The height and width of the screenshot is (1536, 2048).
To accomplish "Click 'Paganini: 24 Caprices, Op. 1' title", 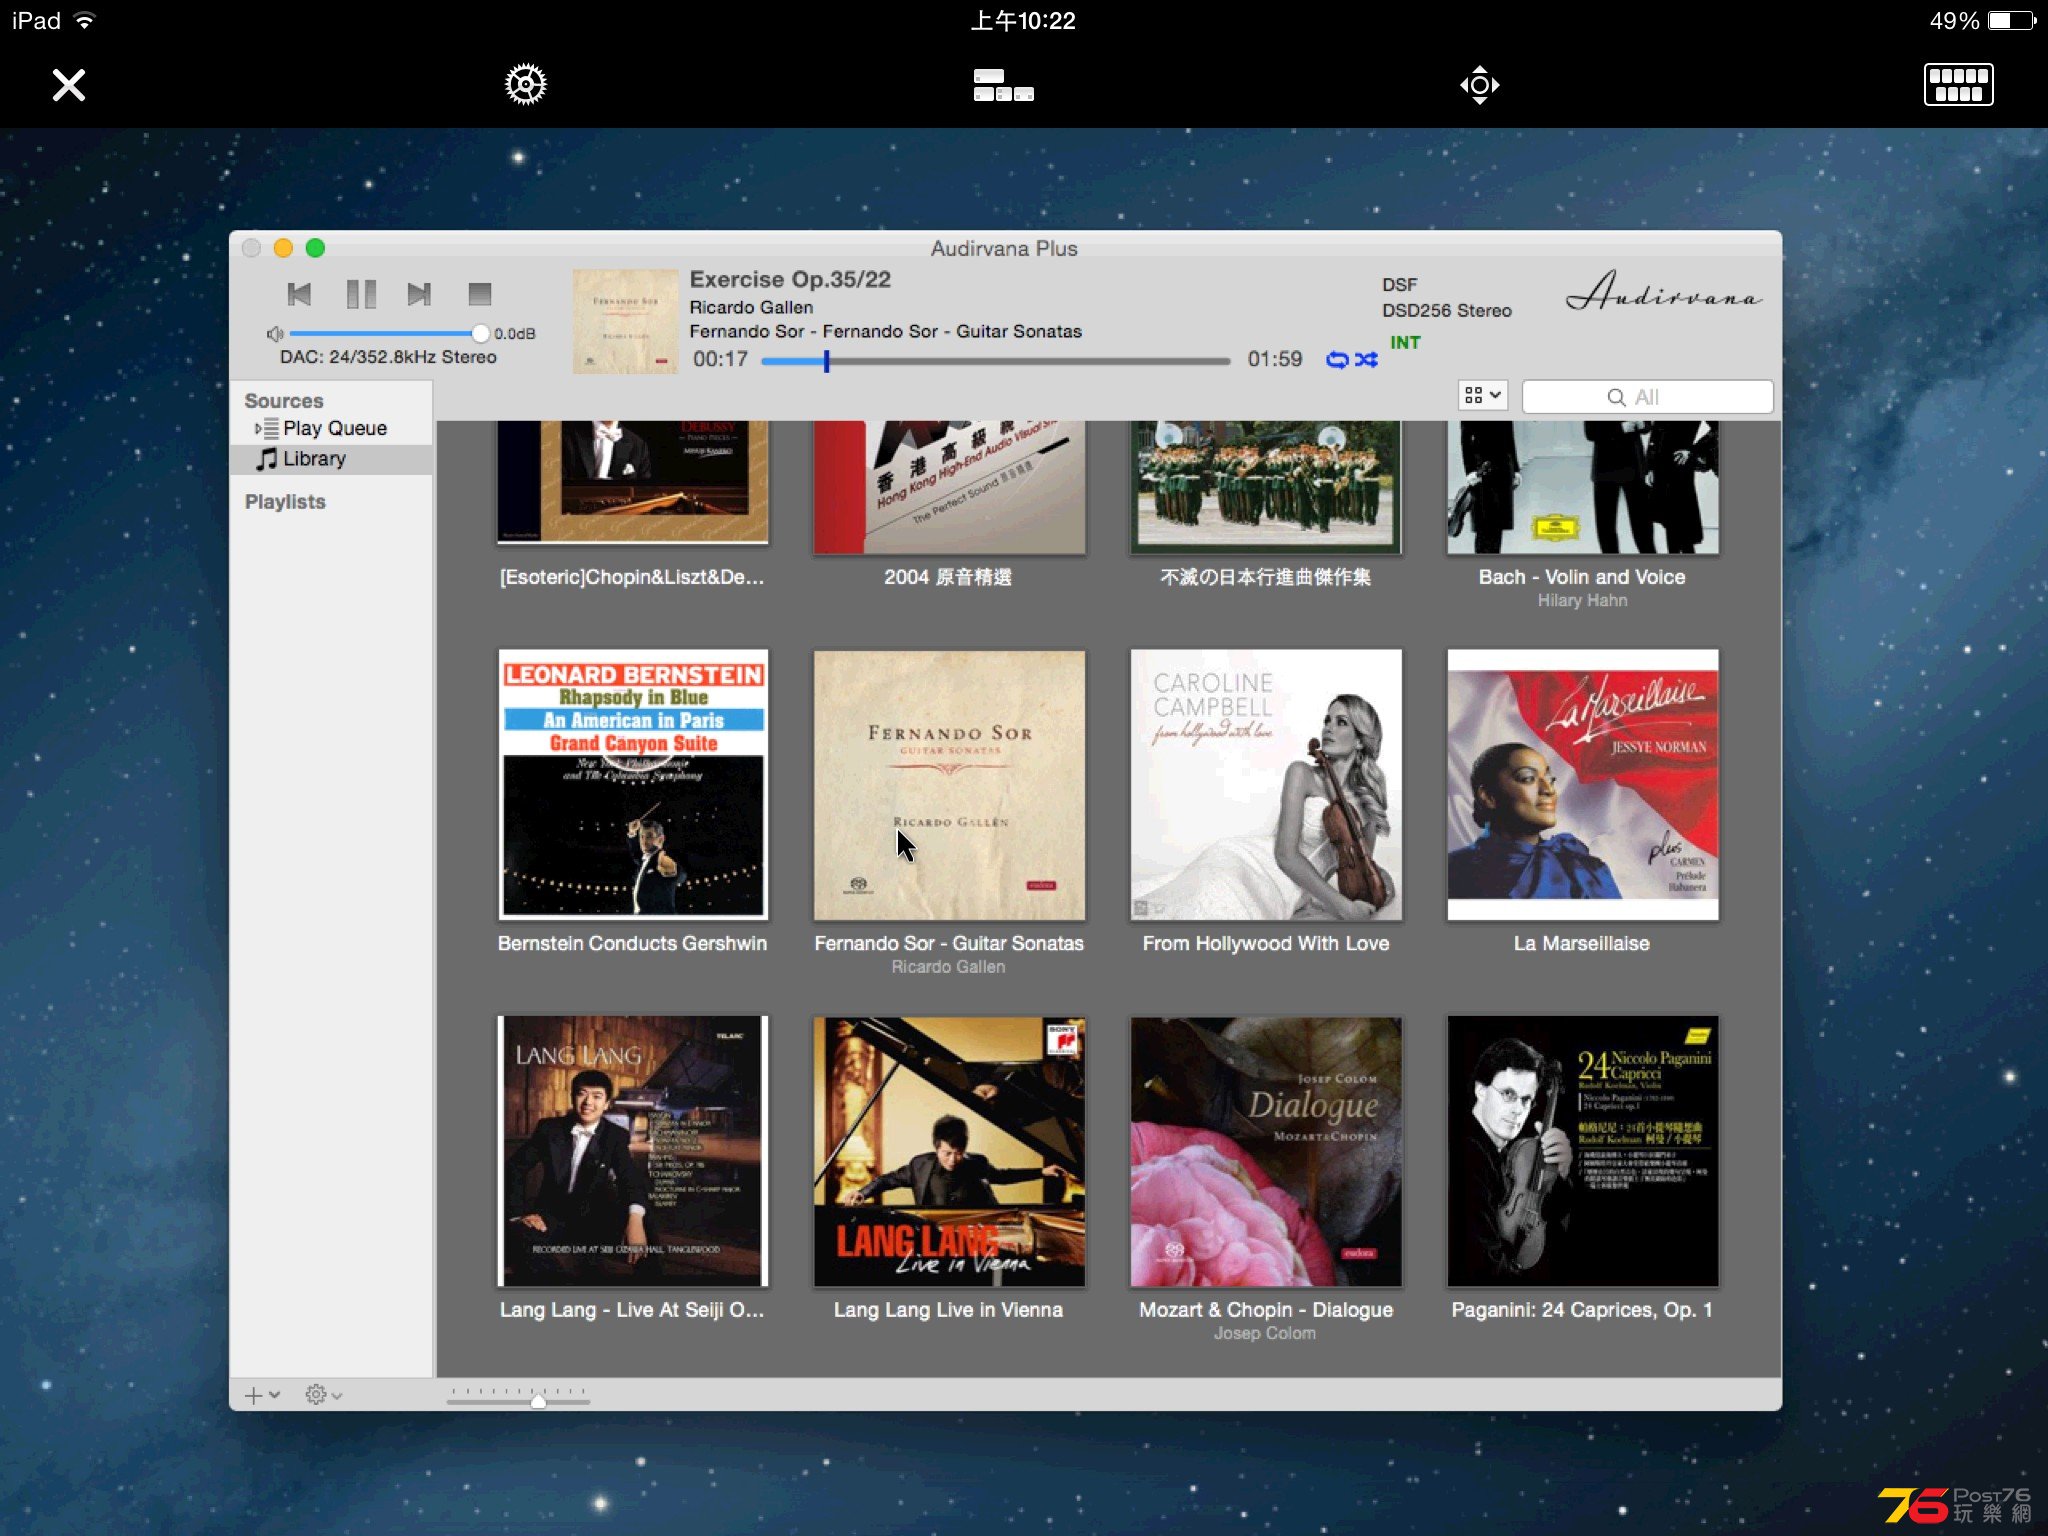I will coord(1582,1310).
